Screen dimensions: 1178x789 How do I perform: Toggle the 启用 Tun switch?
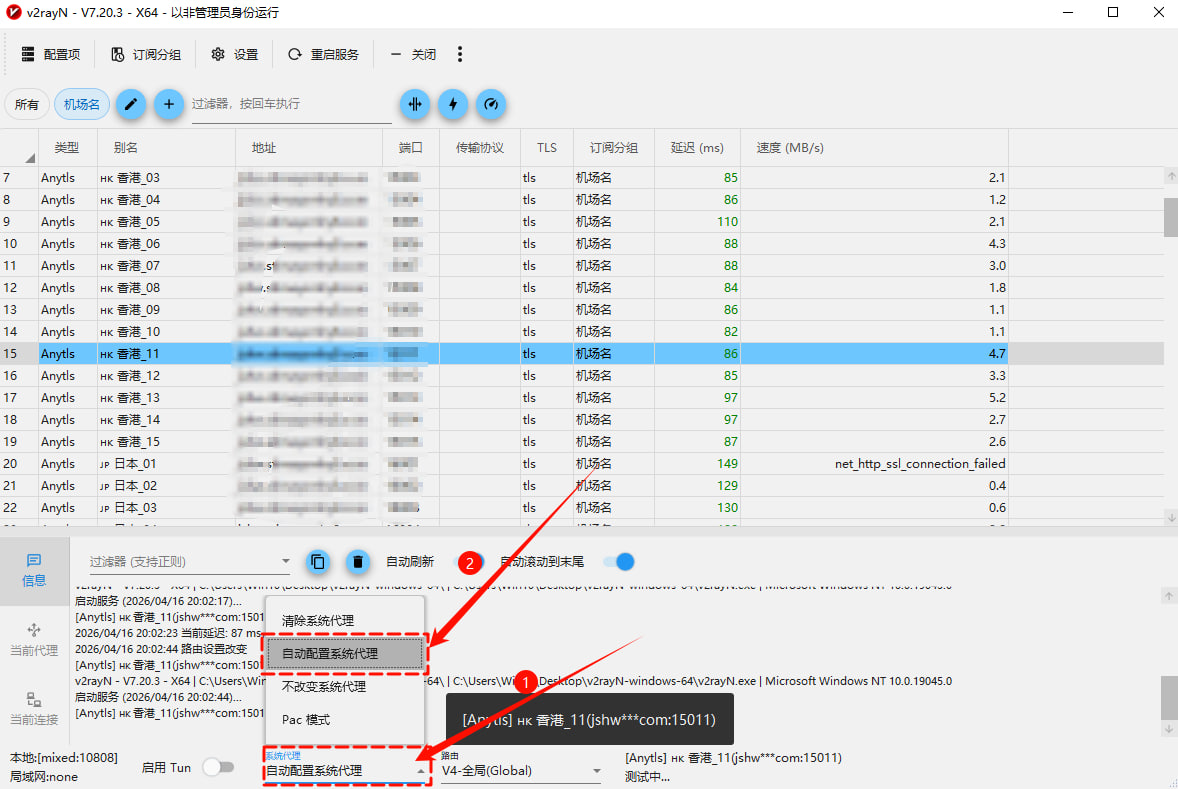[x=219, y=767]
